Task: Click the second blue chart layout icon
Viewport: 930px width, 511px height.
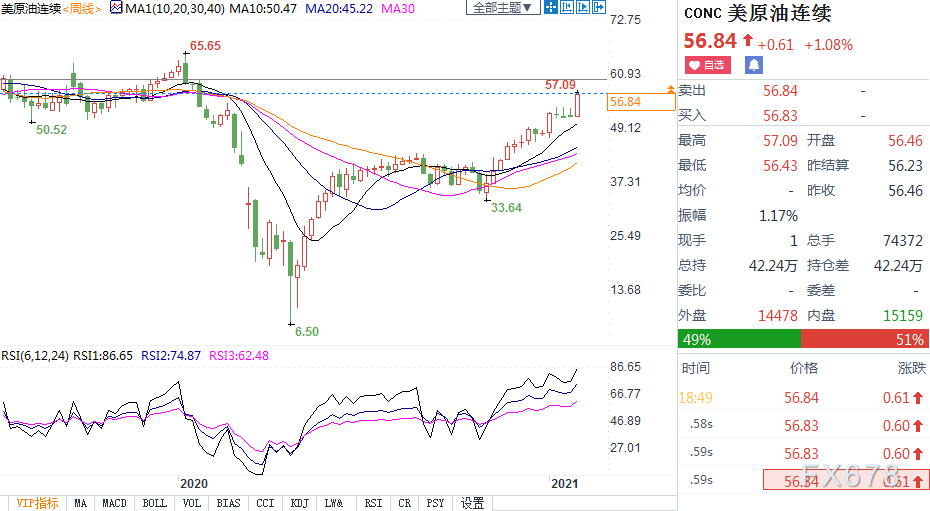Action: pyautogui.click(x=566, y=8)
